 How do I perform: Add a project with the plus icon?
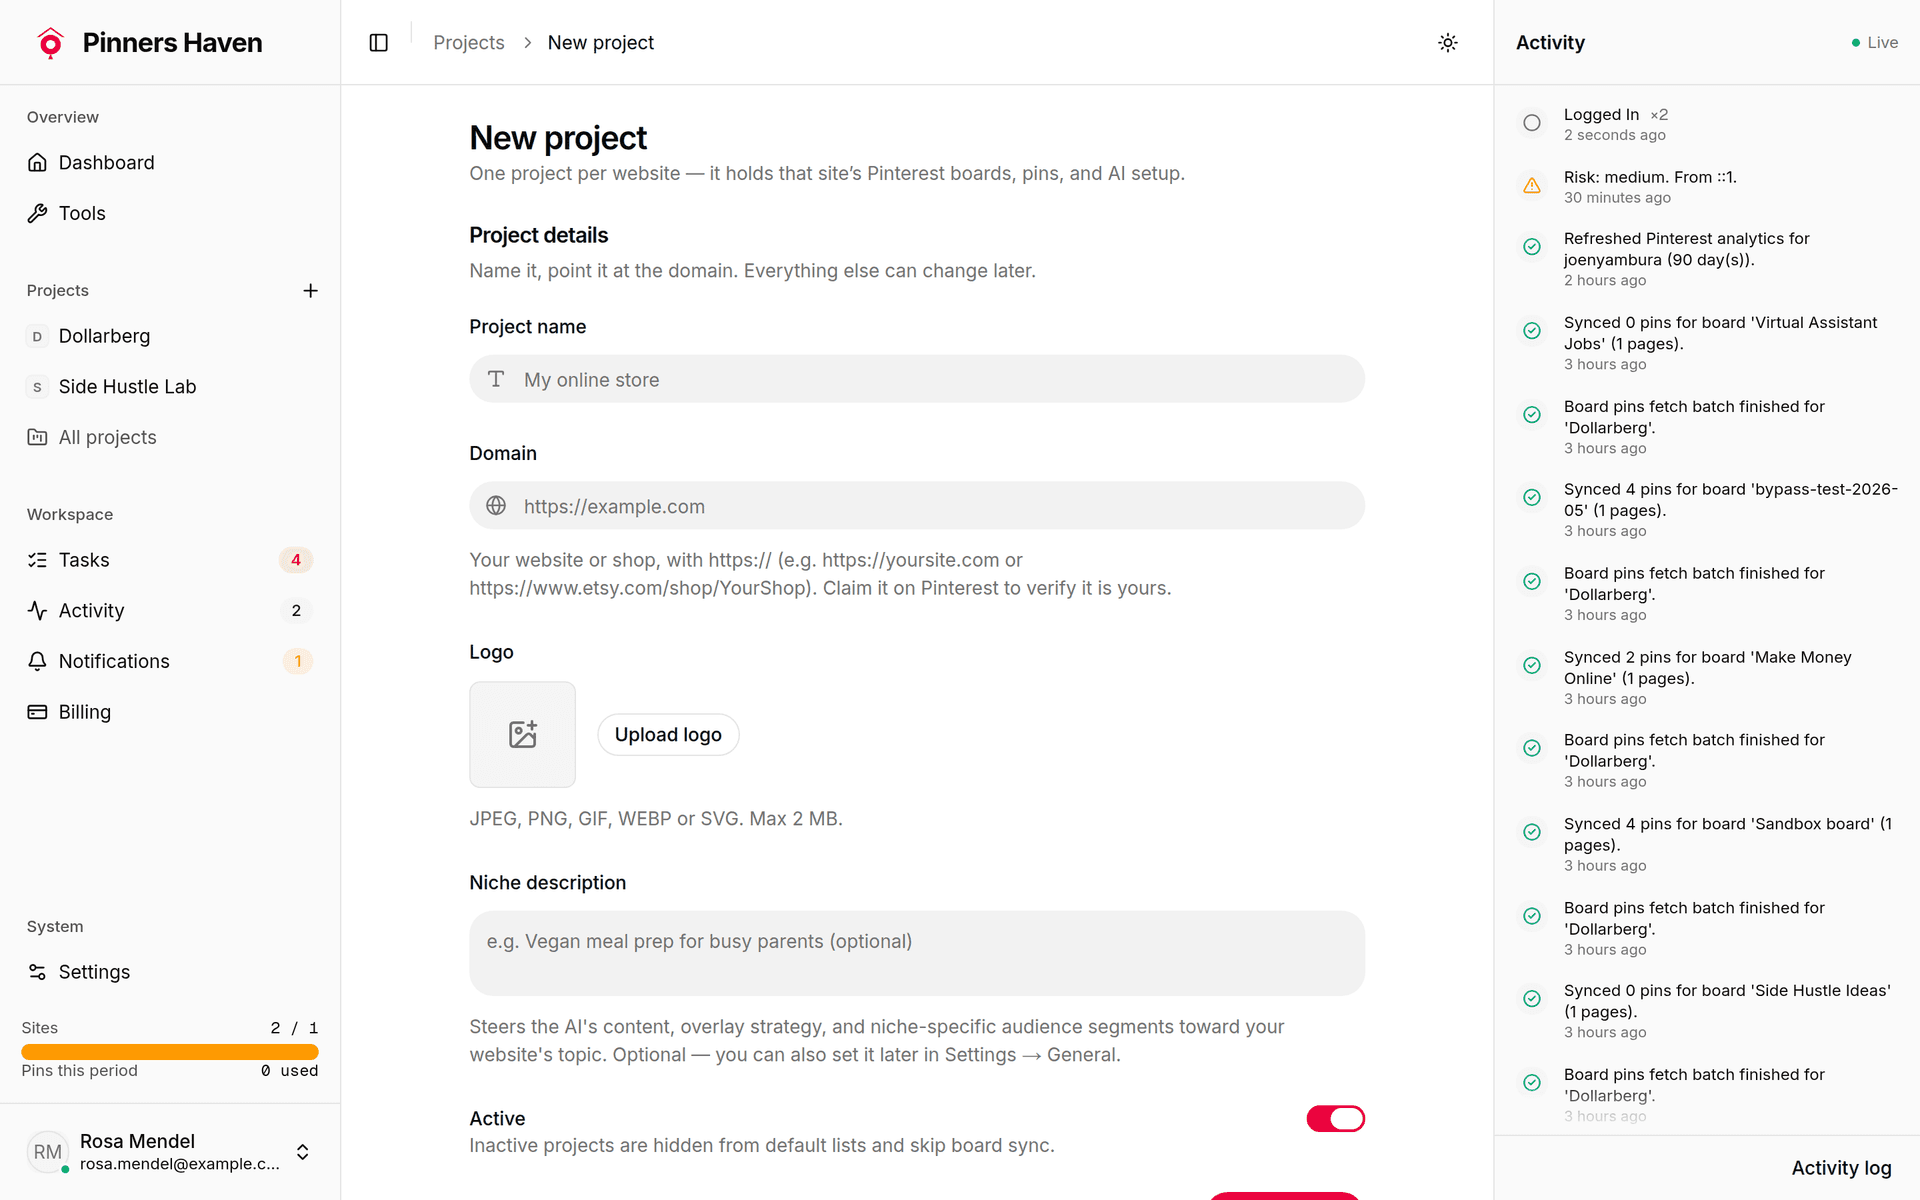click(x=310, y=290)
